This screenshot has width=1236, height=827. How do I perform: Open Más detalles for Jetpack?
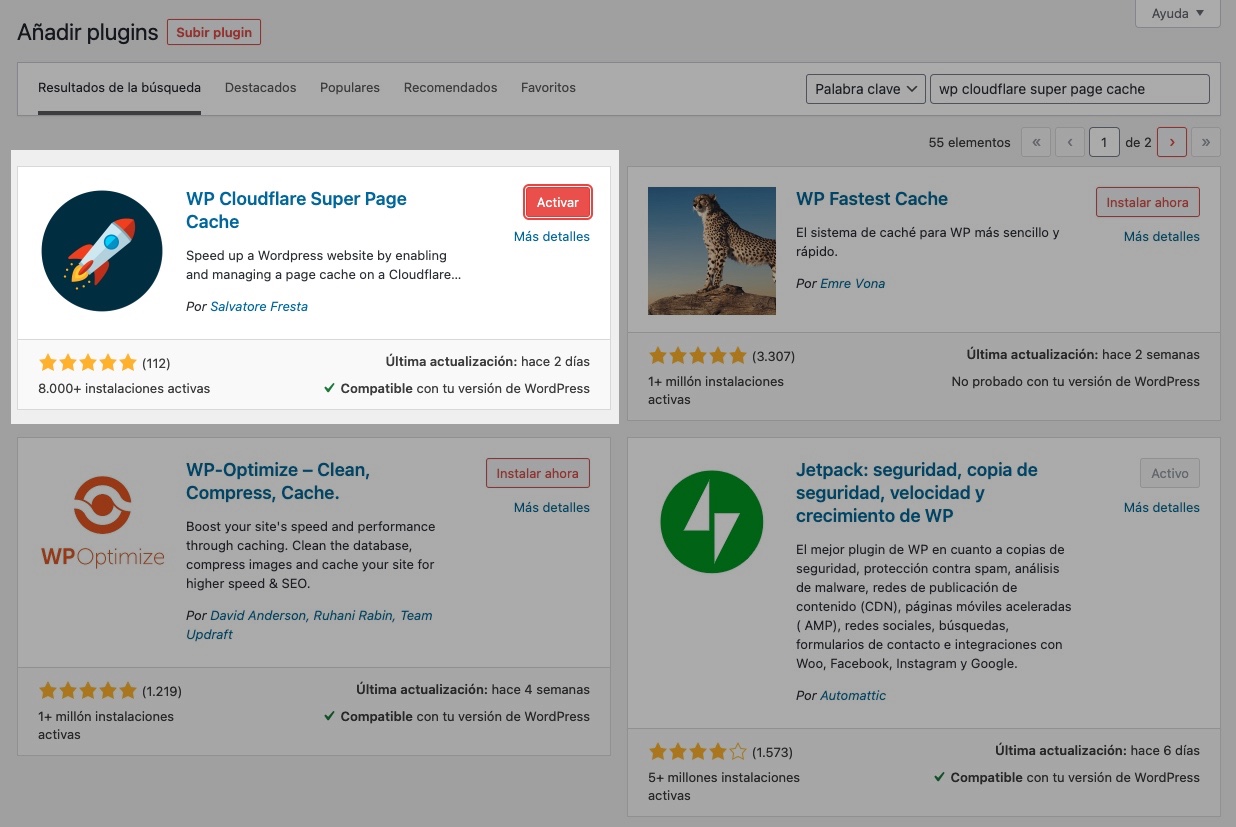coord(1161,507)
